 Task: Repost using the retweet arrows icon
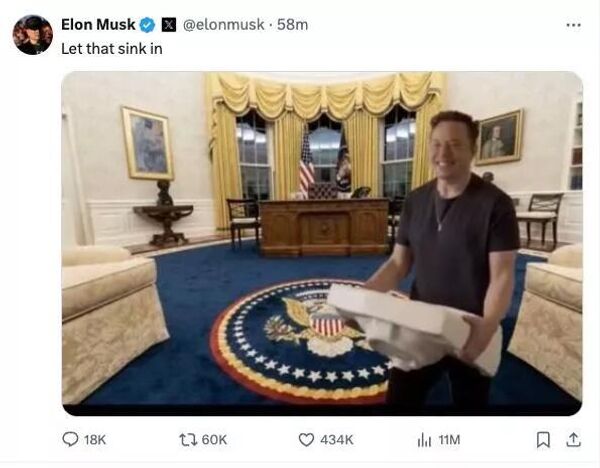point(188,440)
